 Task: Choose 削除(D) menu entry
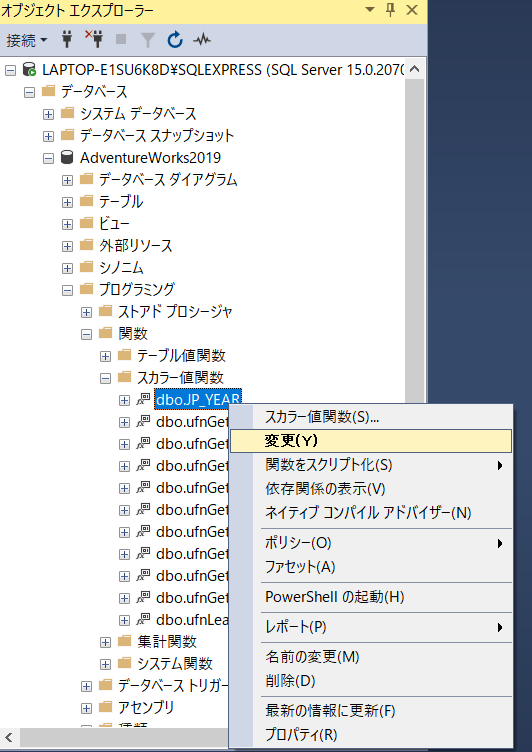point(371,681)
